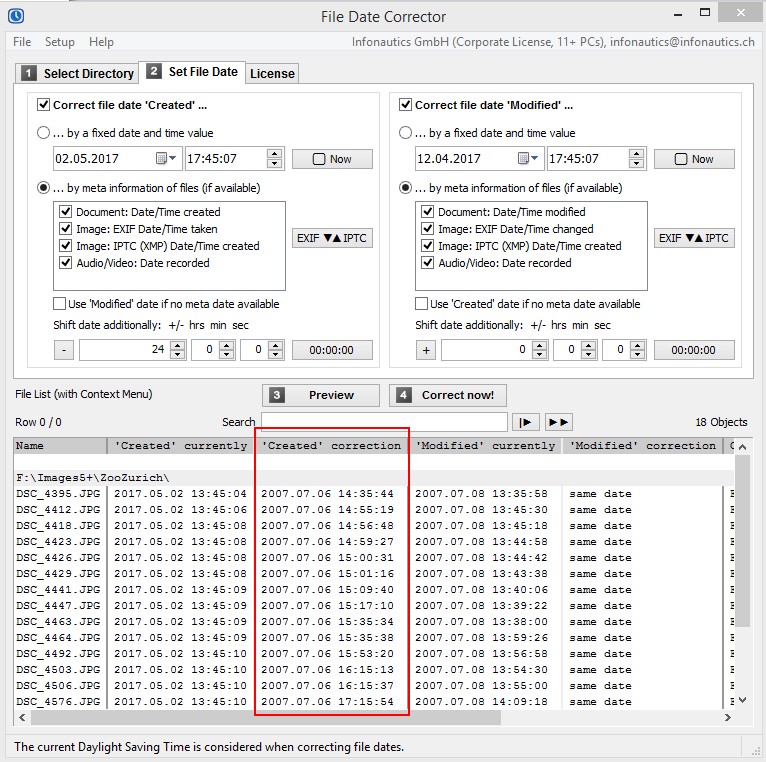
Task: Uncheck IPTC (XMP) created in Created section
Action: [x=65, y=246]
